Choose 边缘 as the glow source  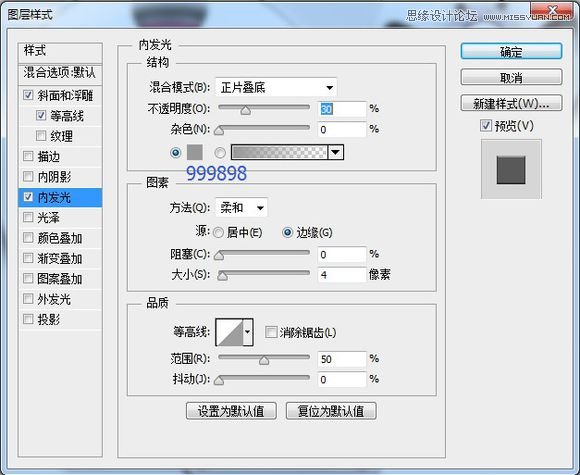(x=287, y=232)
